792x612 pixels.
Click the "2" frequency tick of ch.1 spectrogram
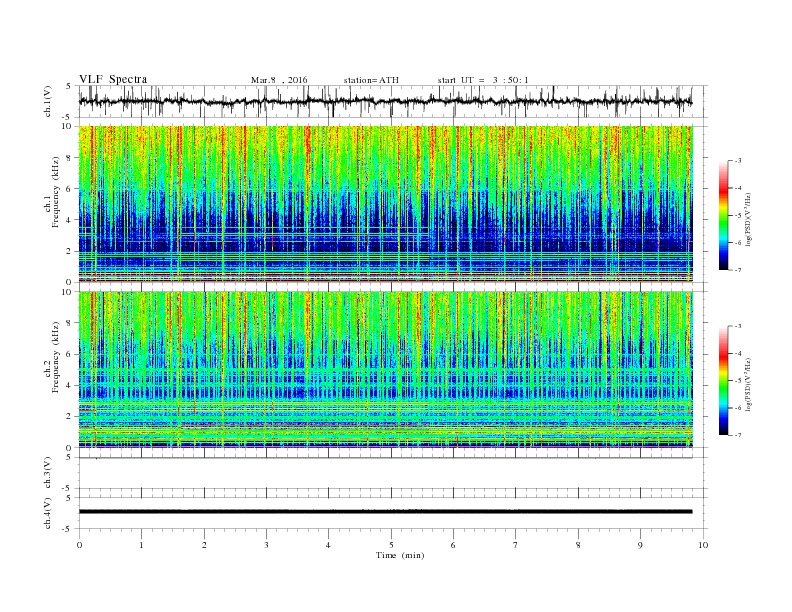(70, 251)
